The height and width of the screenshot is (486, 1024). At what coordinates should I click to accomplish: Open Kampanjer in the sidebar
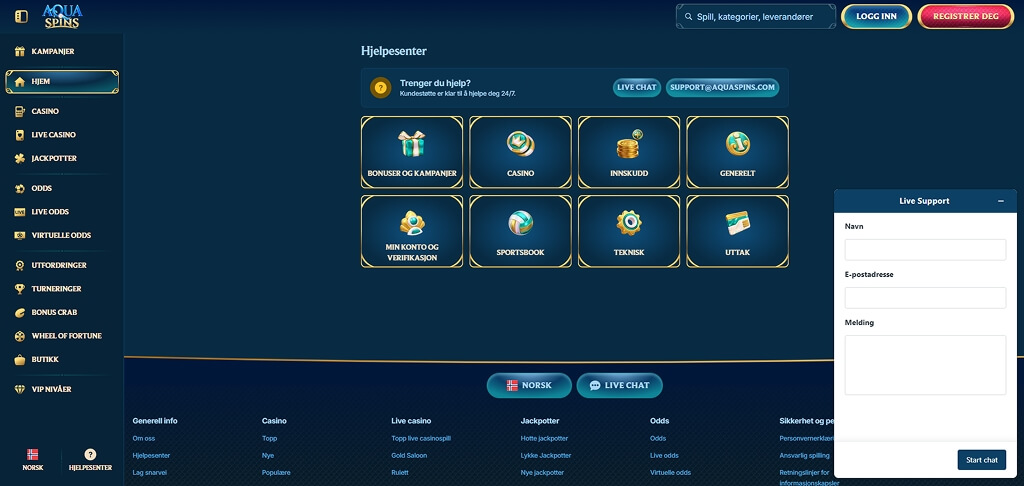click(62, 51)
